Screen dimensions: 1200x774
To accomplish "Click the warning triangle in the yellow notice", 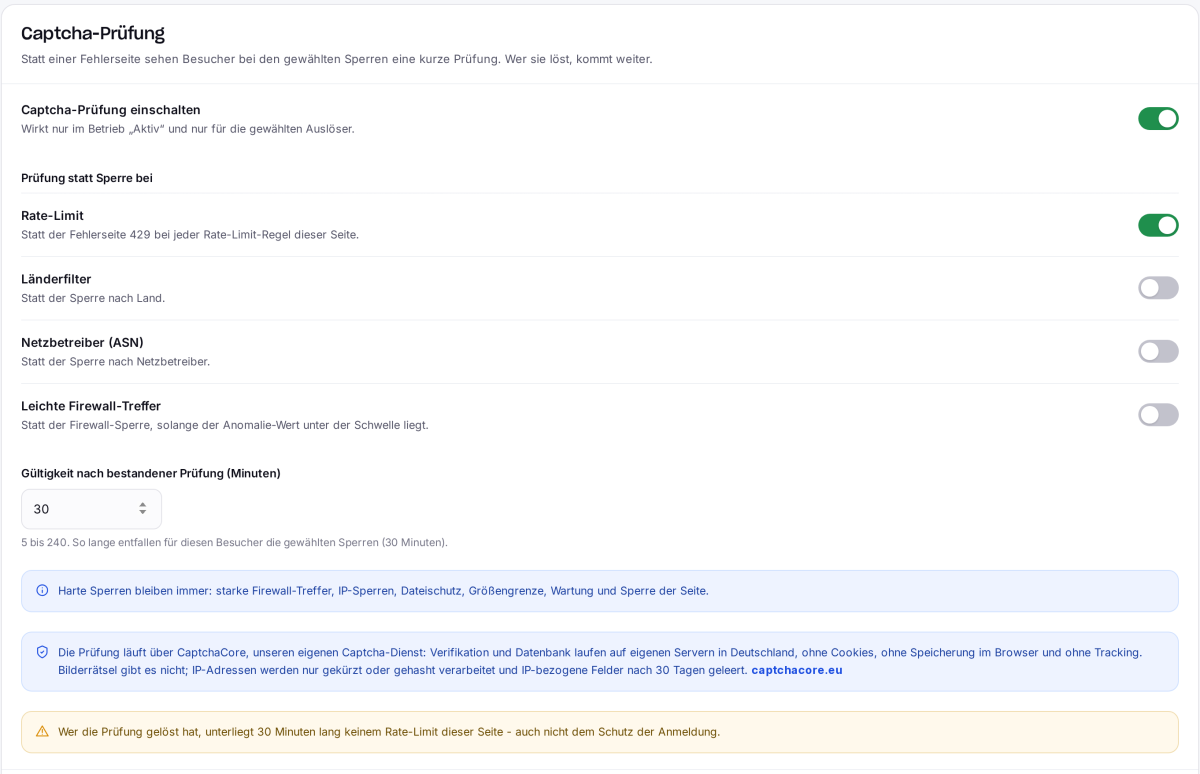I will click(42, 731).
